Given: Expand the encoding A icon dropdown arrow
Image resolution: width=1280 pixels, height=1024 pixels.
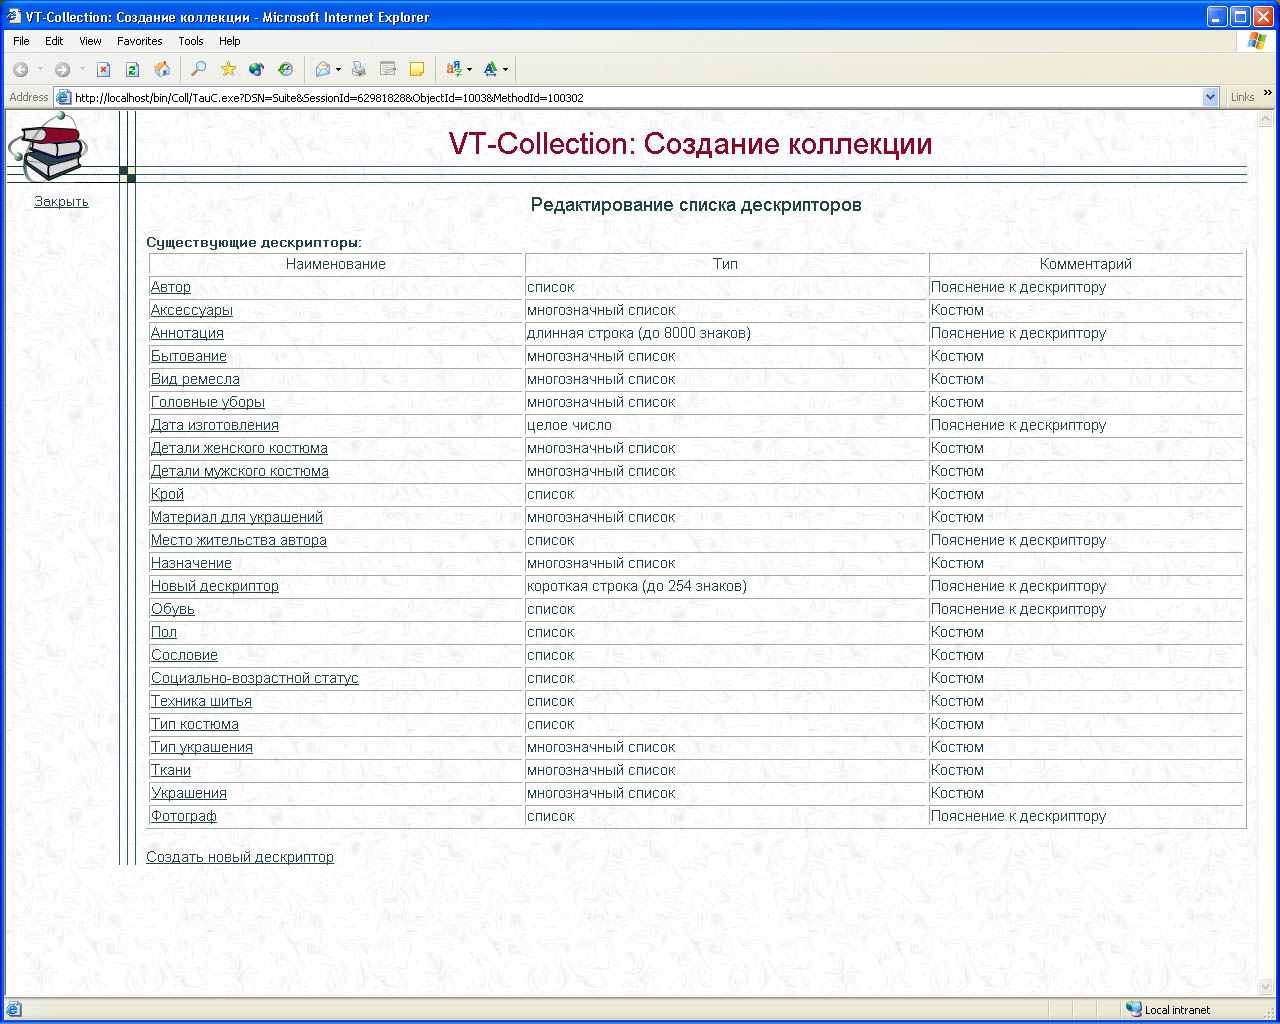Looking at the screenshot, I should point(505,69).
